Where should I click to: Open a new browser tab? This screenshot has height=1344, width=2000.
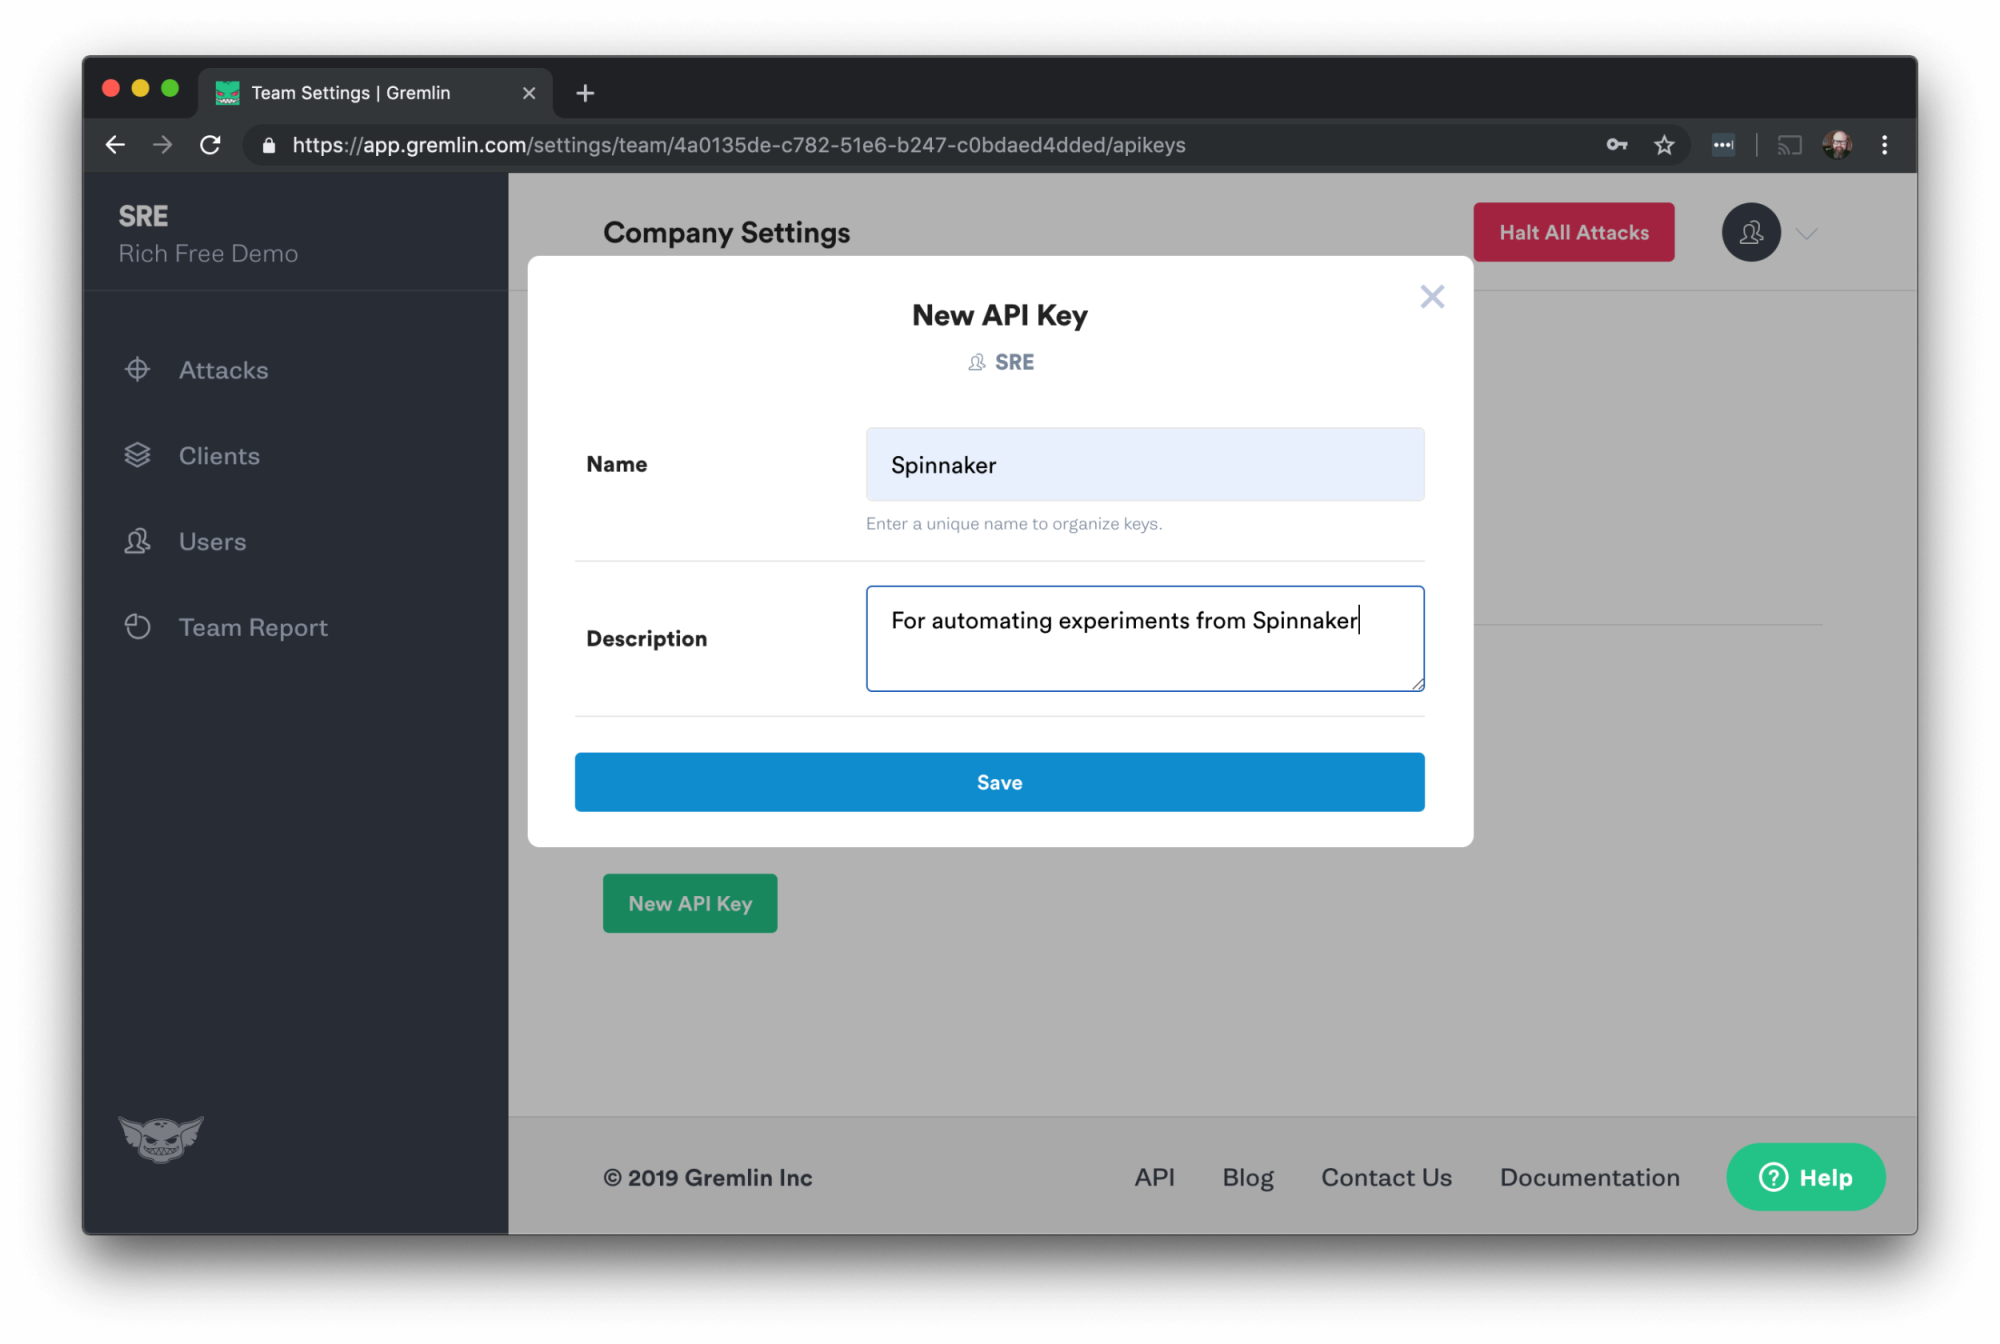coord(585,93)
